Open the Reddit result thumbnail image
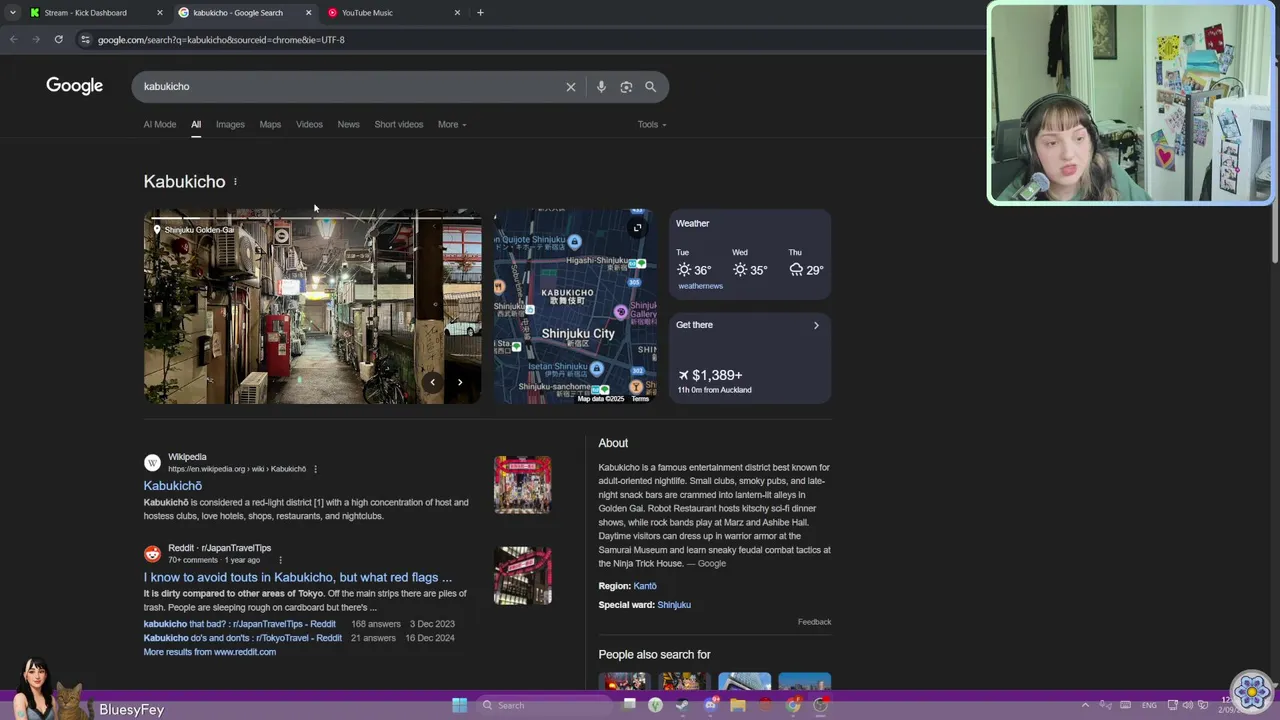1280x720 pixels. click(522, 576)
